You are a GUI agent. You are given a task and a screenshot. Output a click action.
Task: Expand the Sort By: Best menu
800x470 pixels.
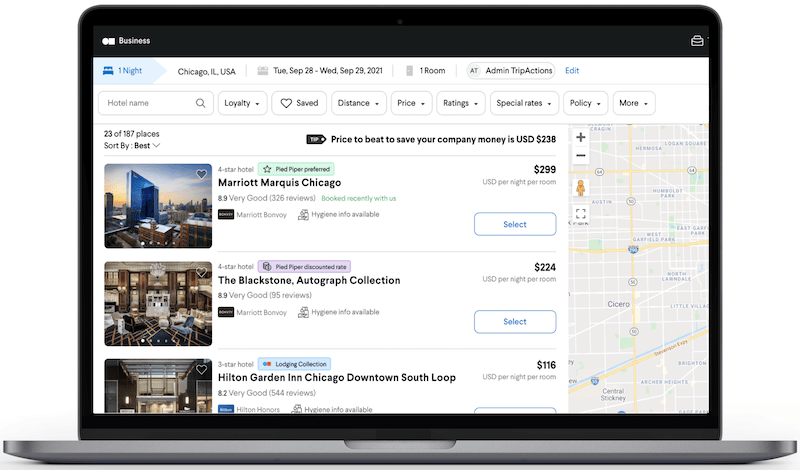(132, 146)
